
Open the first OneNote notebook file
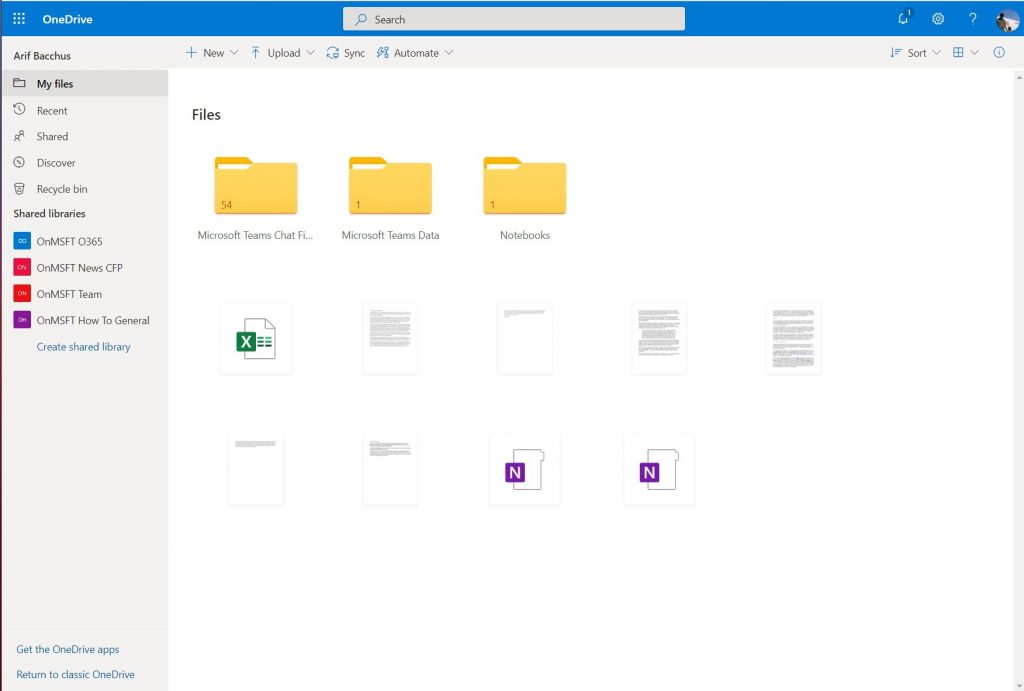point(524,469)
